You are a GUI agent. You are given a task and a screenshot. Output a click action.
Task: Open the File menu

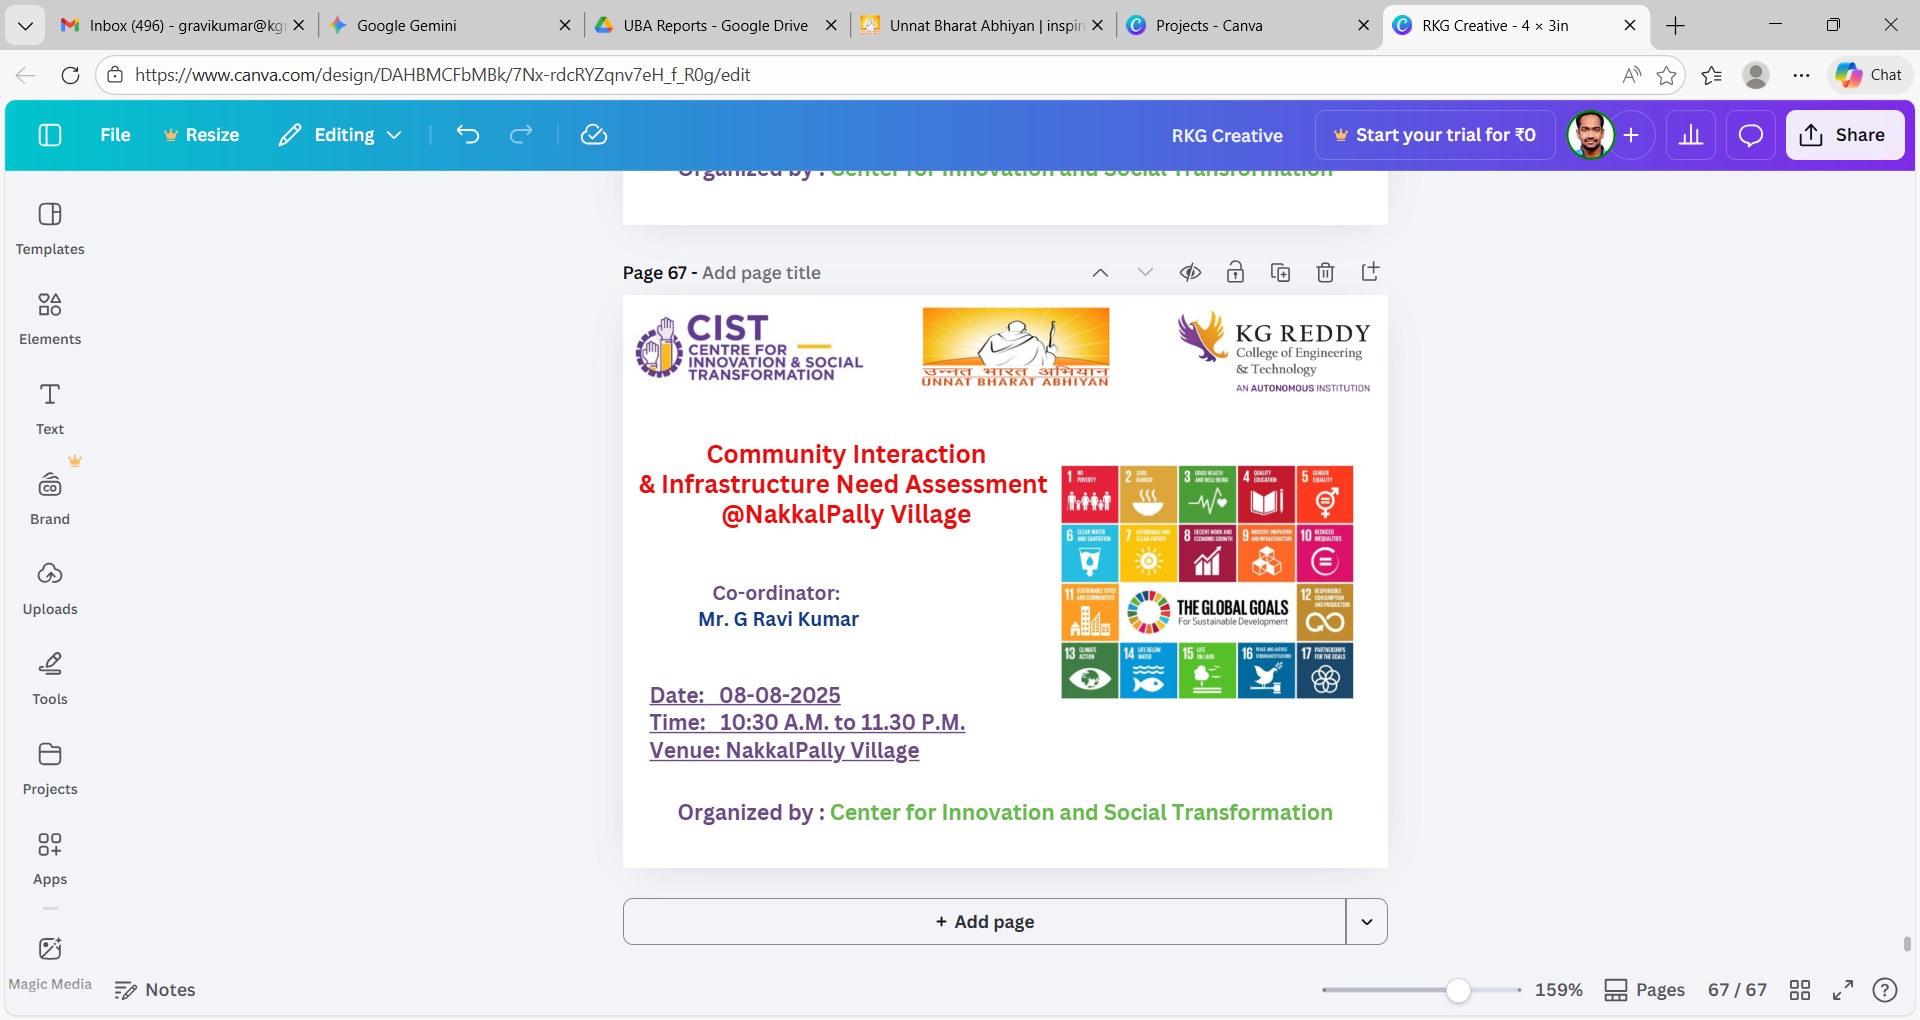coord(115,135)
